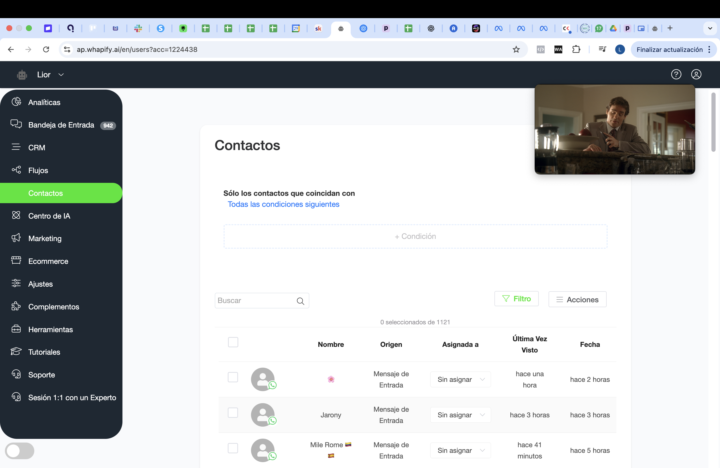Click the green Filtro button
This screenshot has width=720, height=468.
tap(517, 299)
